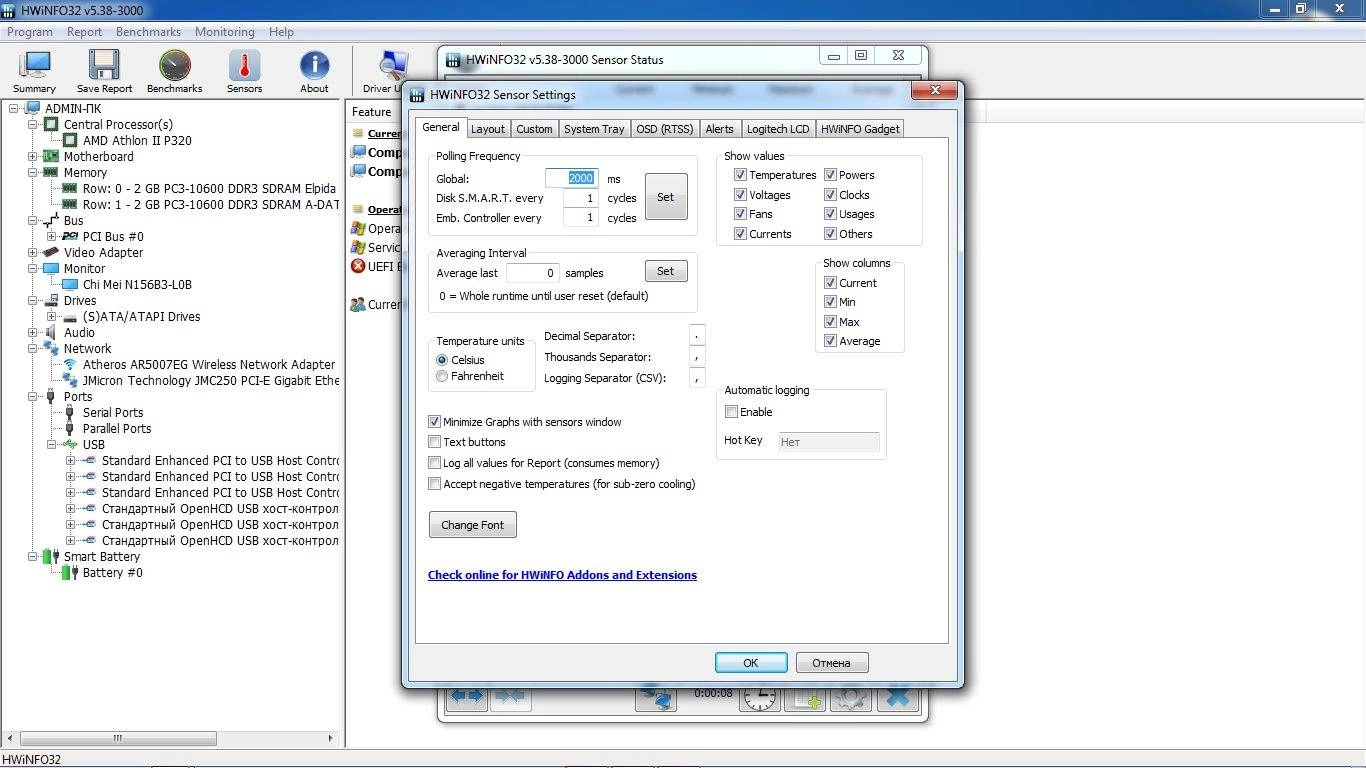This screenshot has height=768, width=1366.
Task: Click the Parallel Ports plug icon
Action: tap(70, 428)
